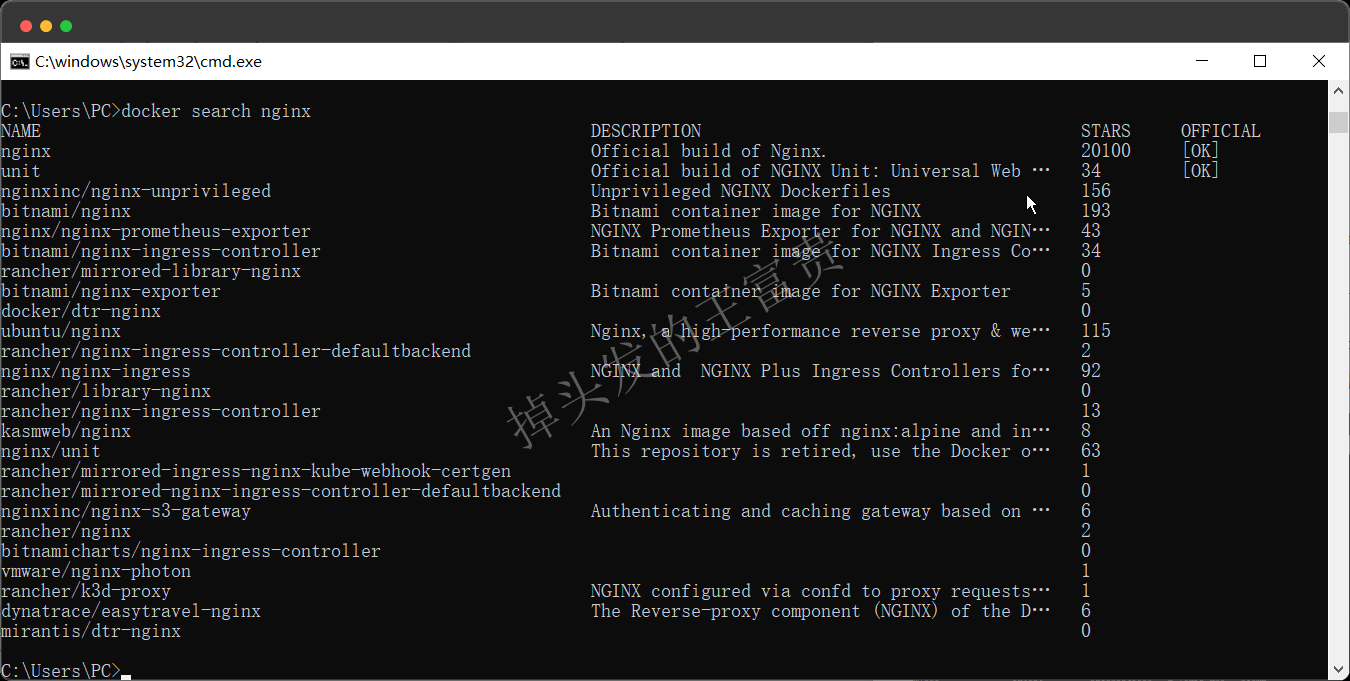Click the red macOS-style close dot
Viewport: 1350px width, 681px height.
coord(26,26)
